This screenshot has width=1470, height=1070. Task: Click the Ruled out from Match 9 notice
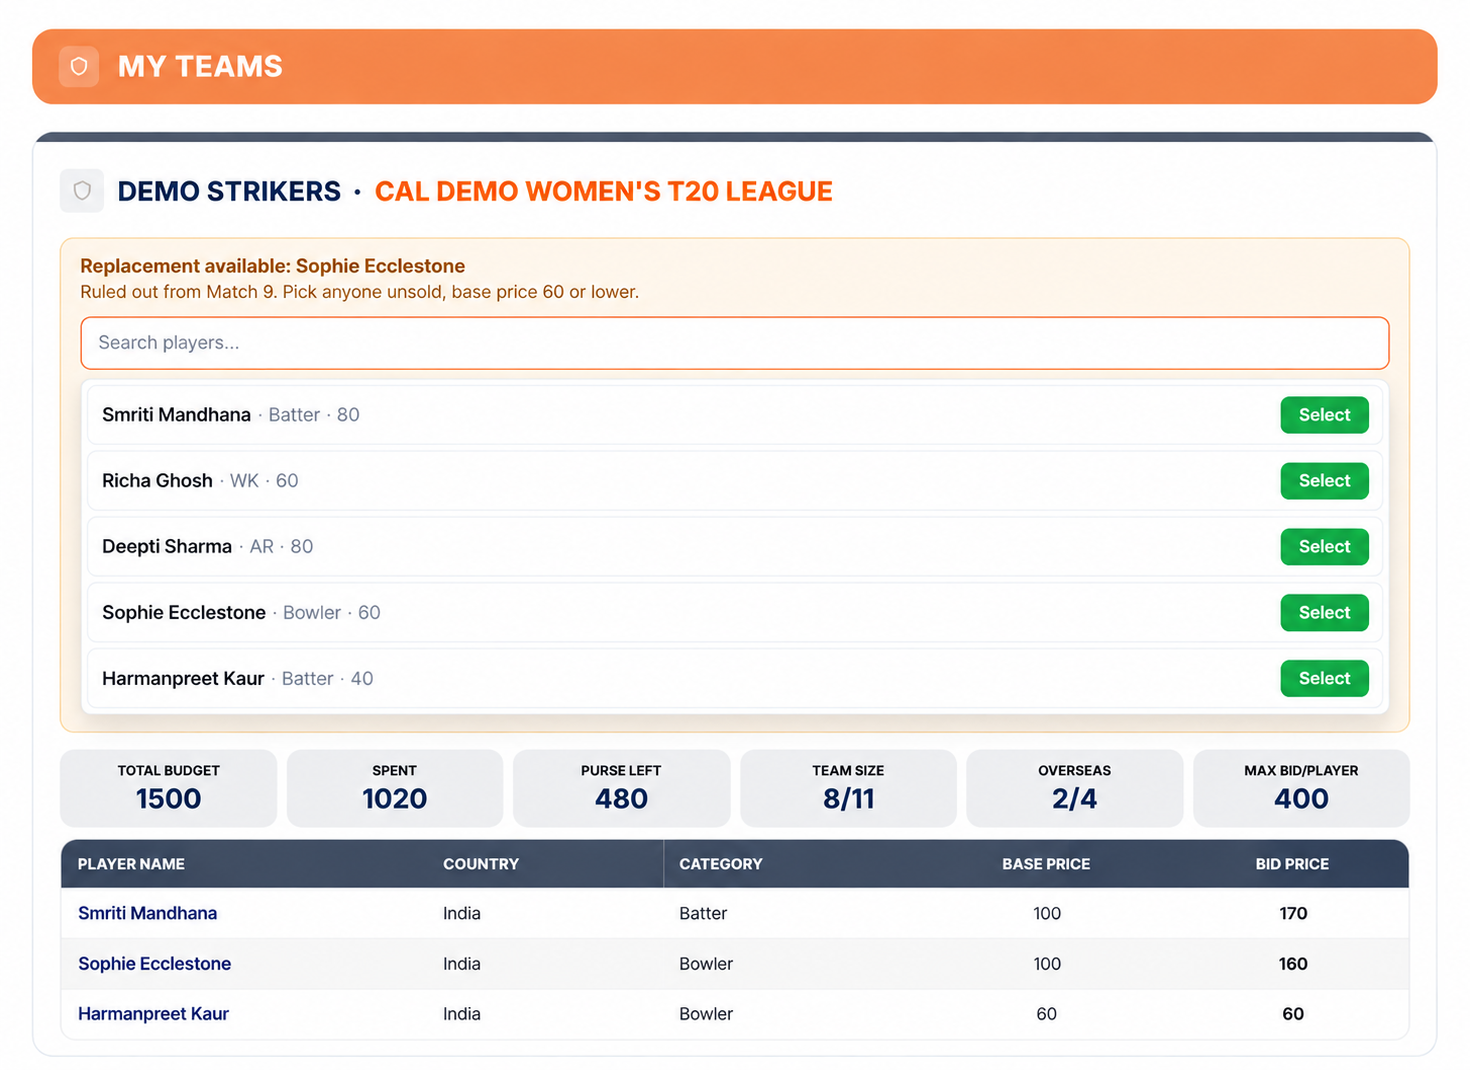[x=359, y=292]
